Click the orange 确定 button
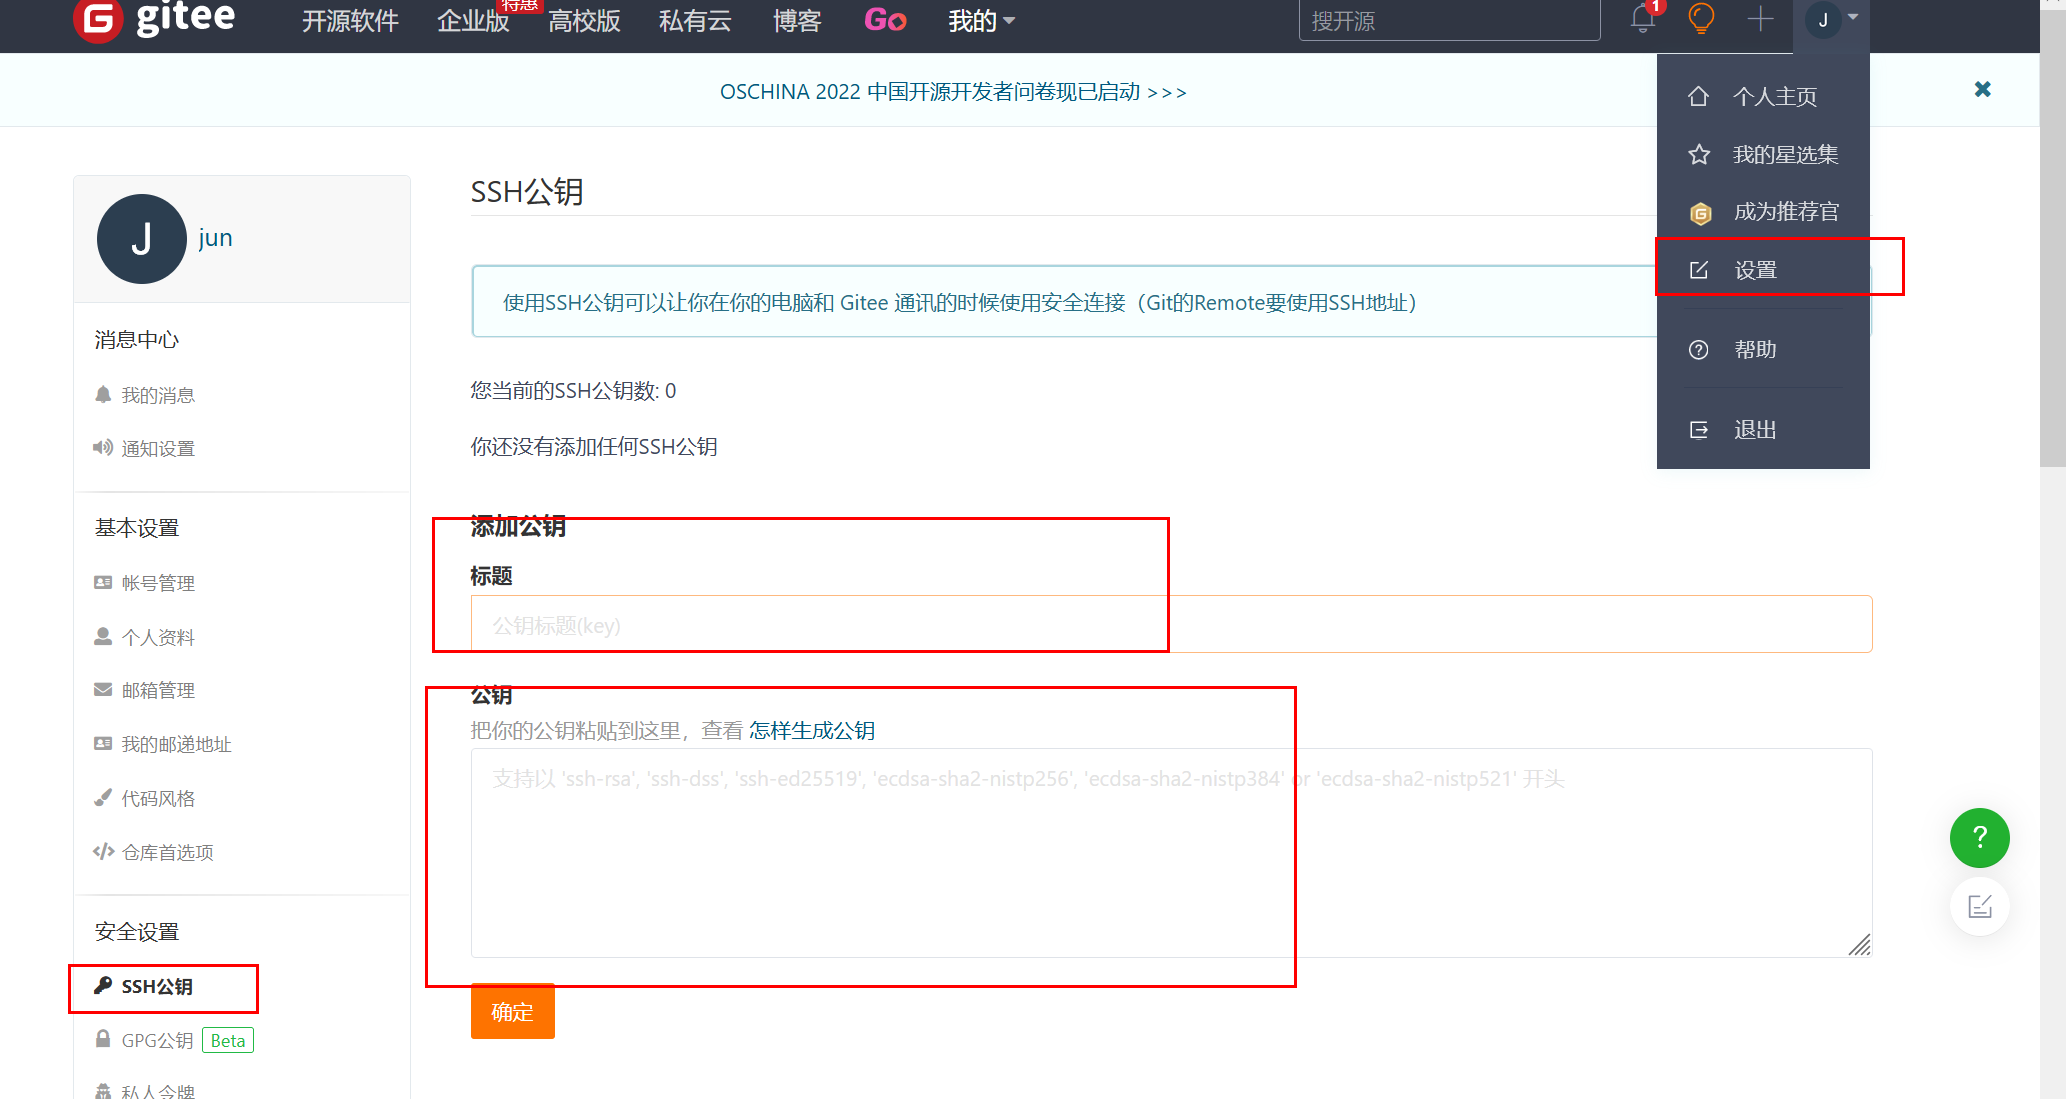 click(512, 1012)
